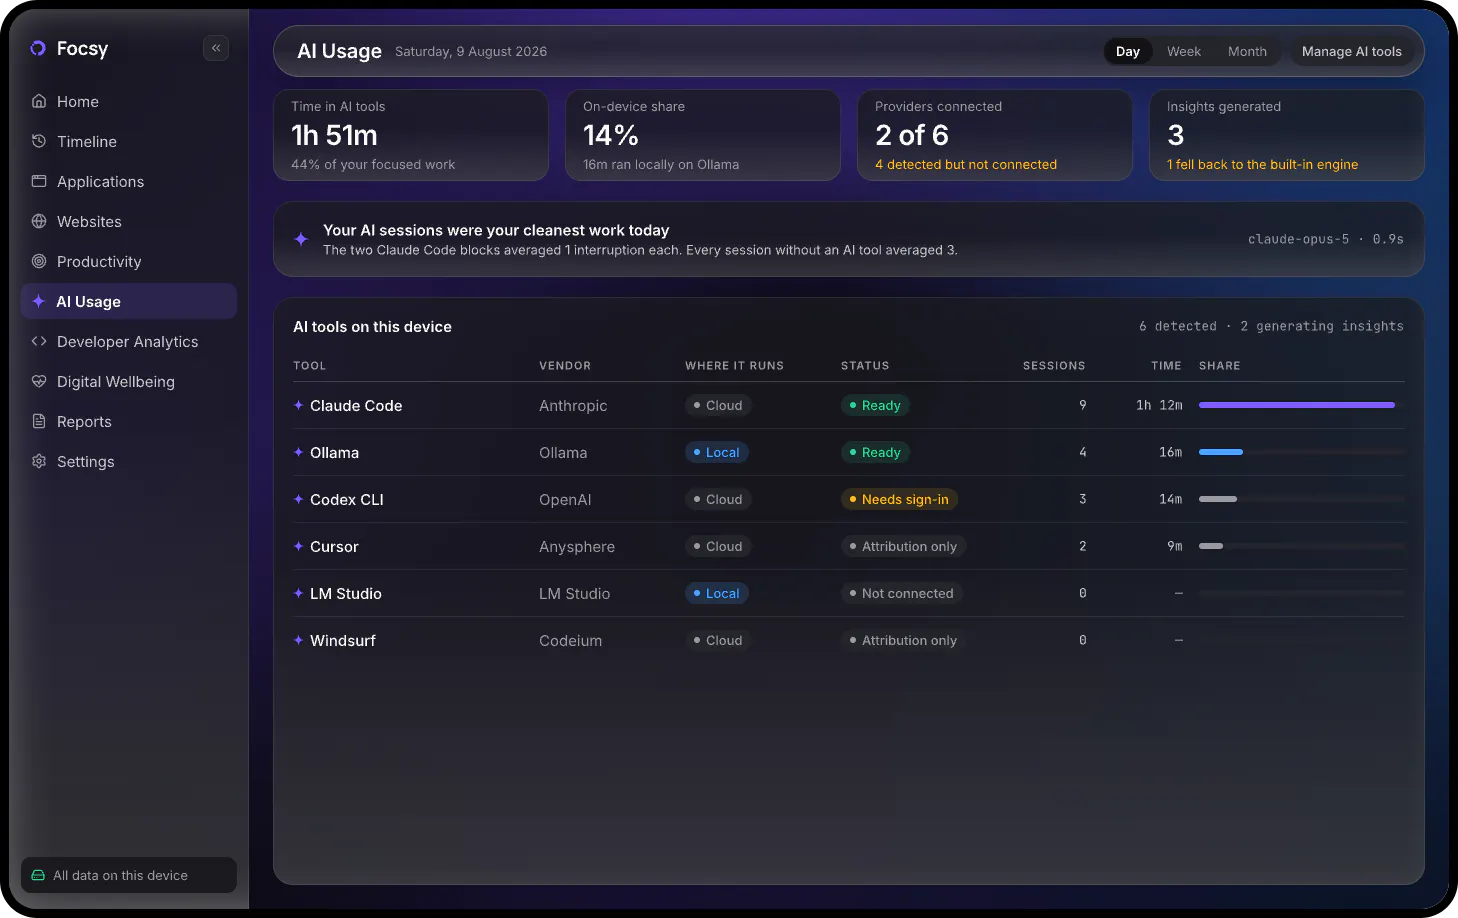Click the WHERE IT RUNS column header

click(734, 366)
